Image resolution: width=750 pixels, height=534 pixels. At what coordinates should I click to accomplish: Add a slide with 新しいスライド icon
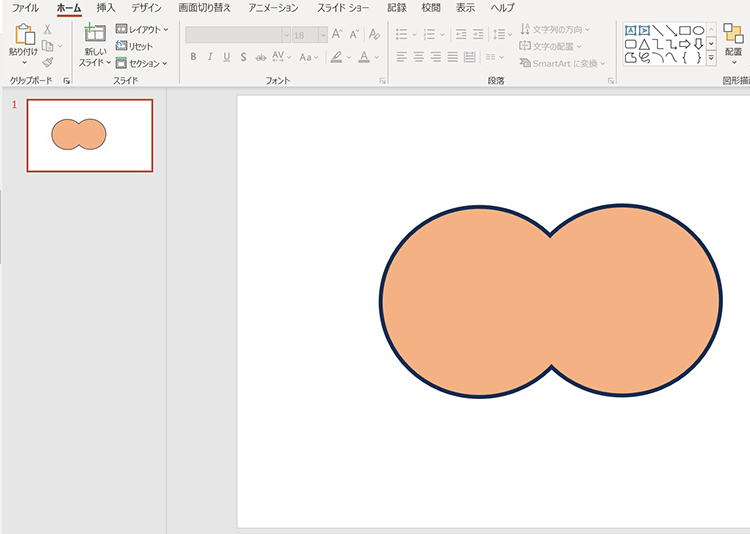tap(95, 34)
